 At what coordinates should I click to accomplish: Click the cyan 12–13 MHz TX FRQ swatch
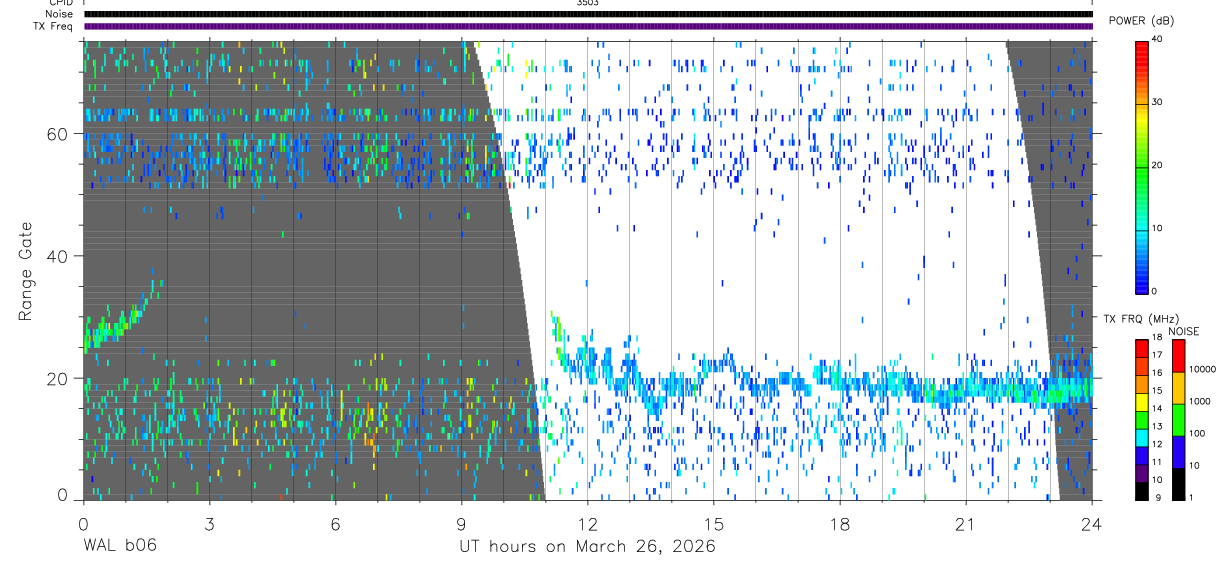point(1141,438)
